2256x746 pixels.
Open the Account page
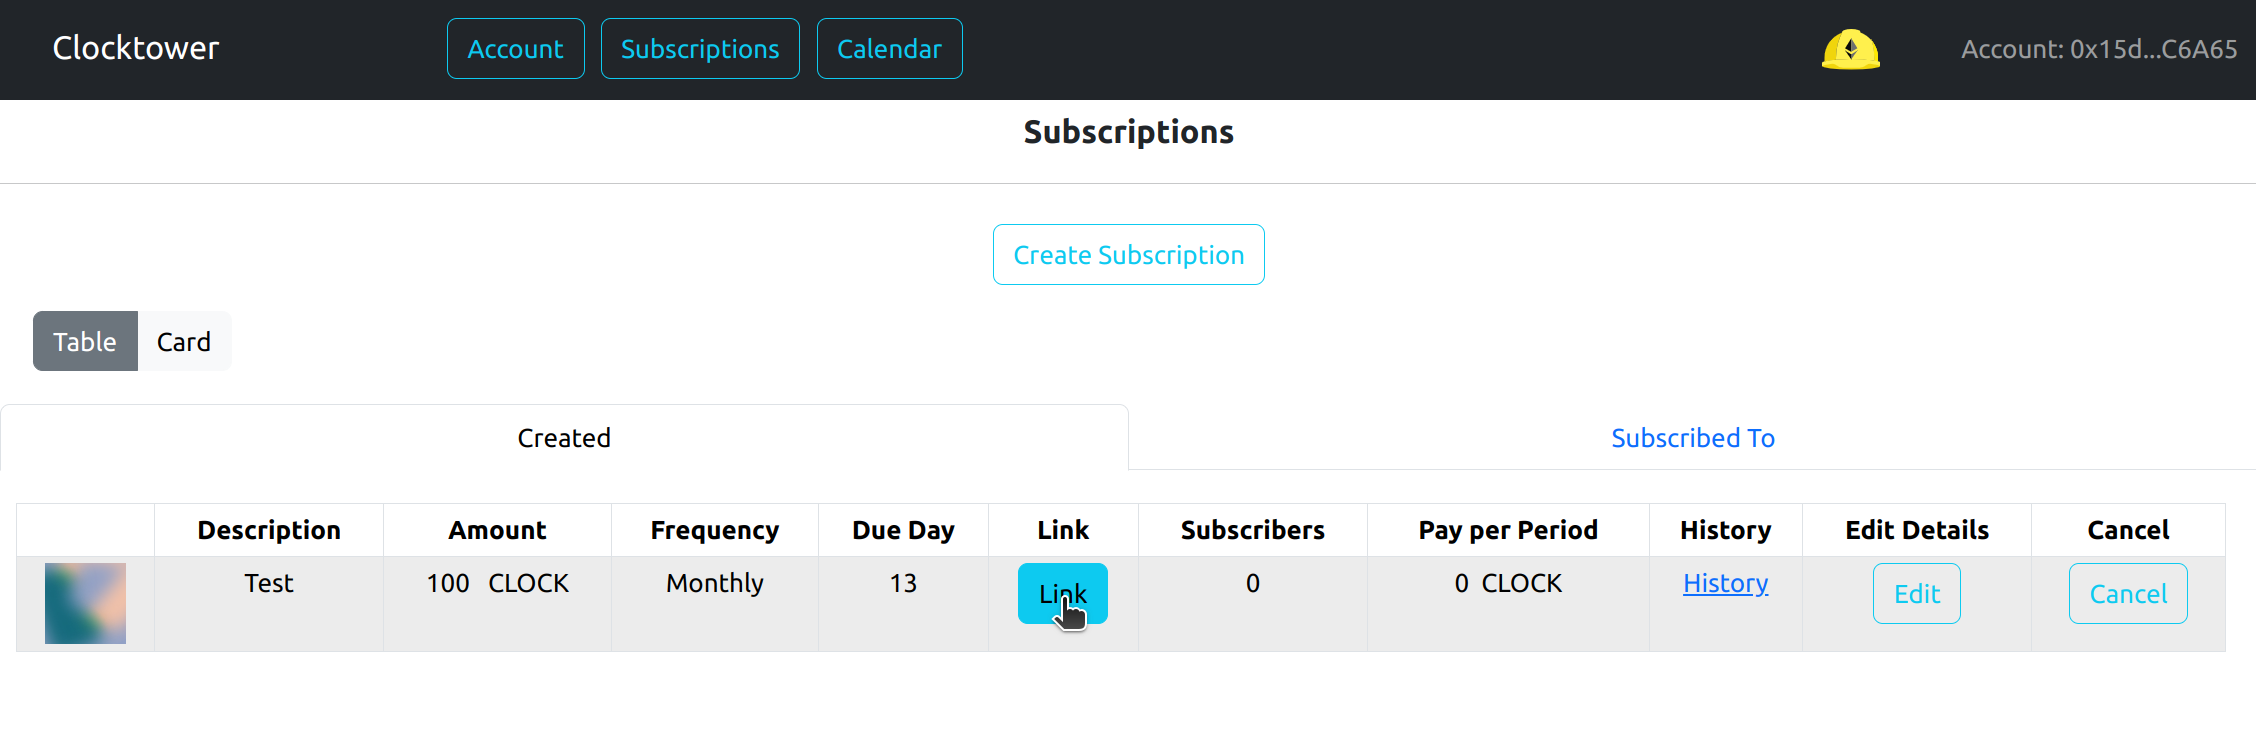[x=515, y=49]
